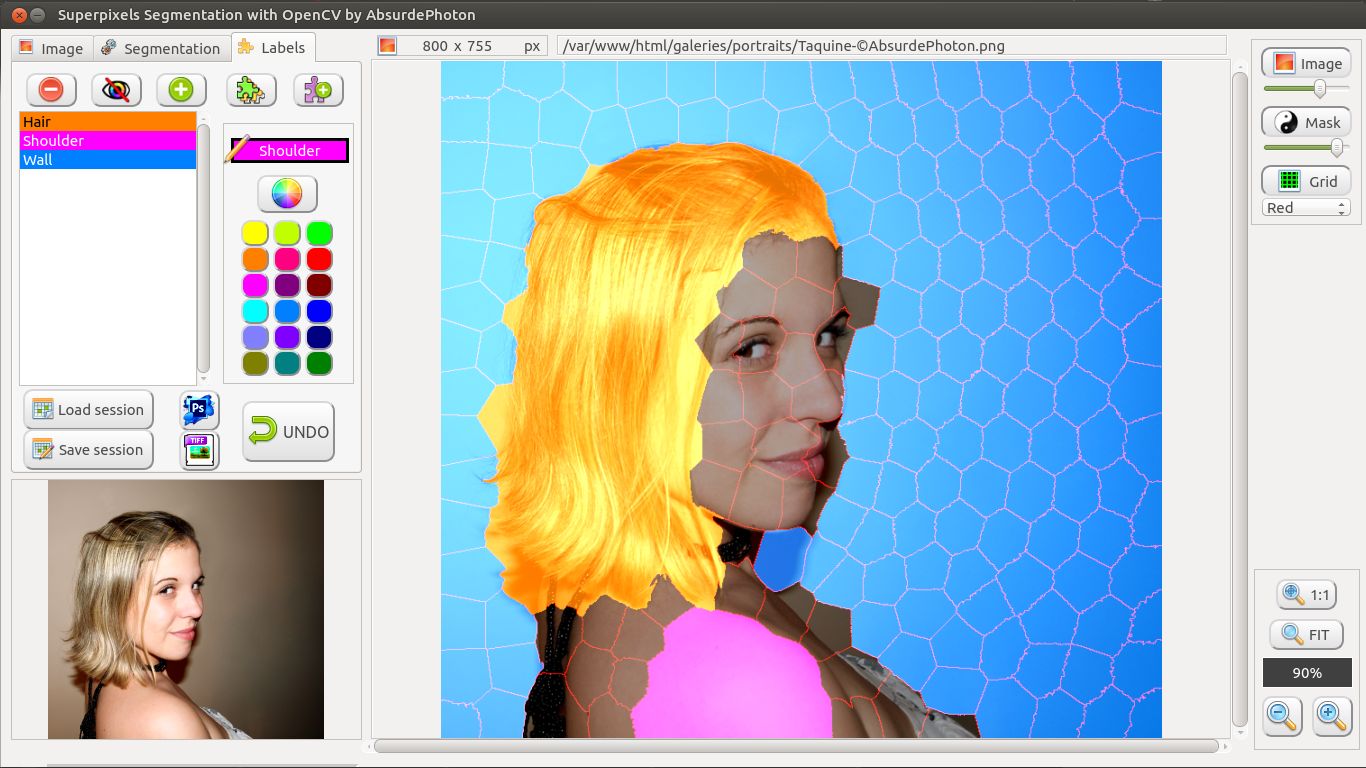Toggle the Grid overlay button
Screen dimensions: 1366x768
[x=1306, y=181]
